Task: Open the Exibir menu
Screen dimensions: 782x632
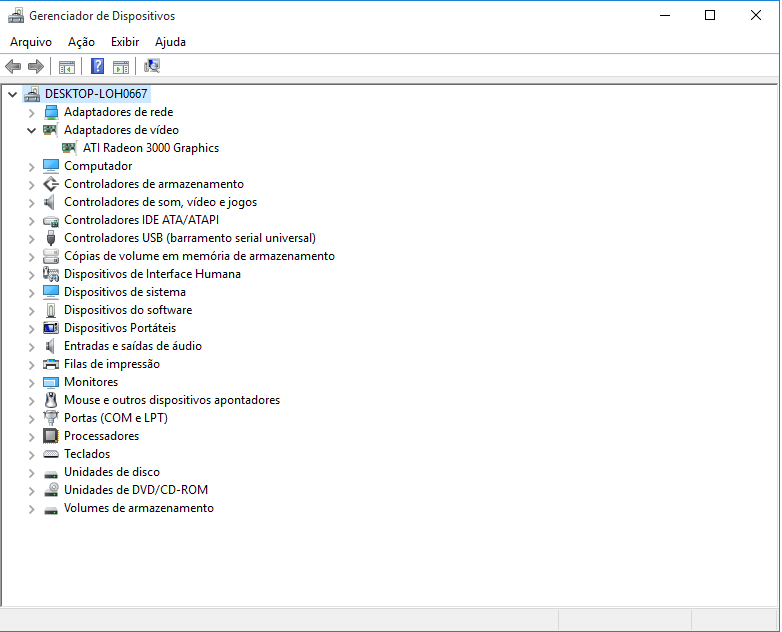Action: 125,42
